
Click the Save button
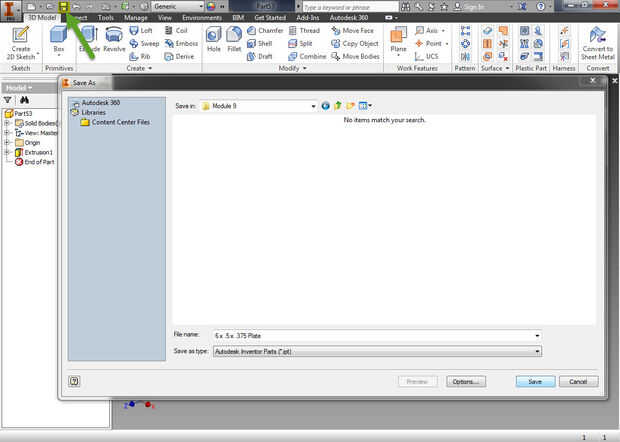click(x=535, y=382)
